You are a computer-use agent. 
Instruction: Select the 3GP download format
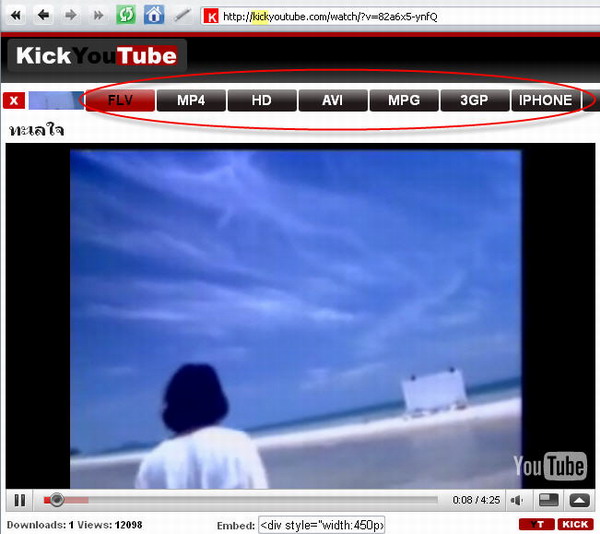[x=474, y=101]
